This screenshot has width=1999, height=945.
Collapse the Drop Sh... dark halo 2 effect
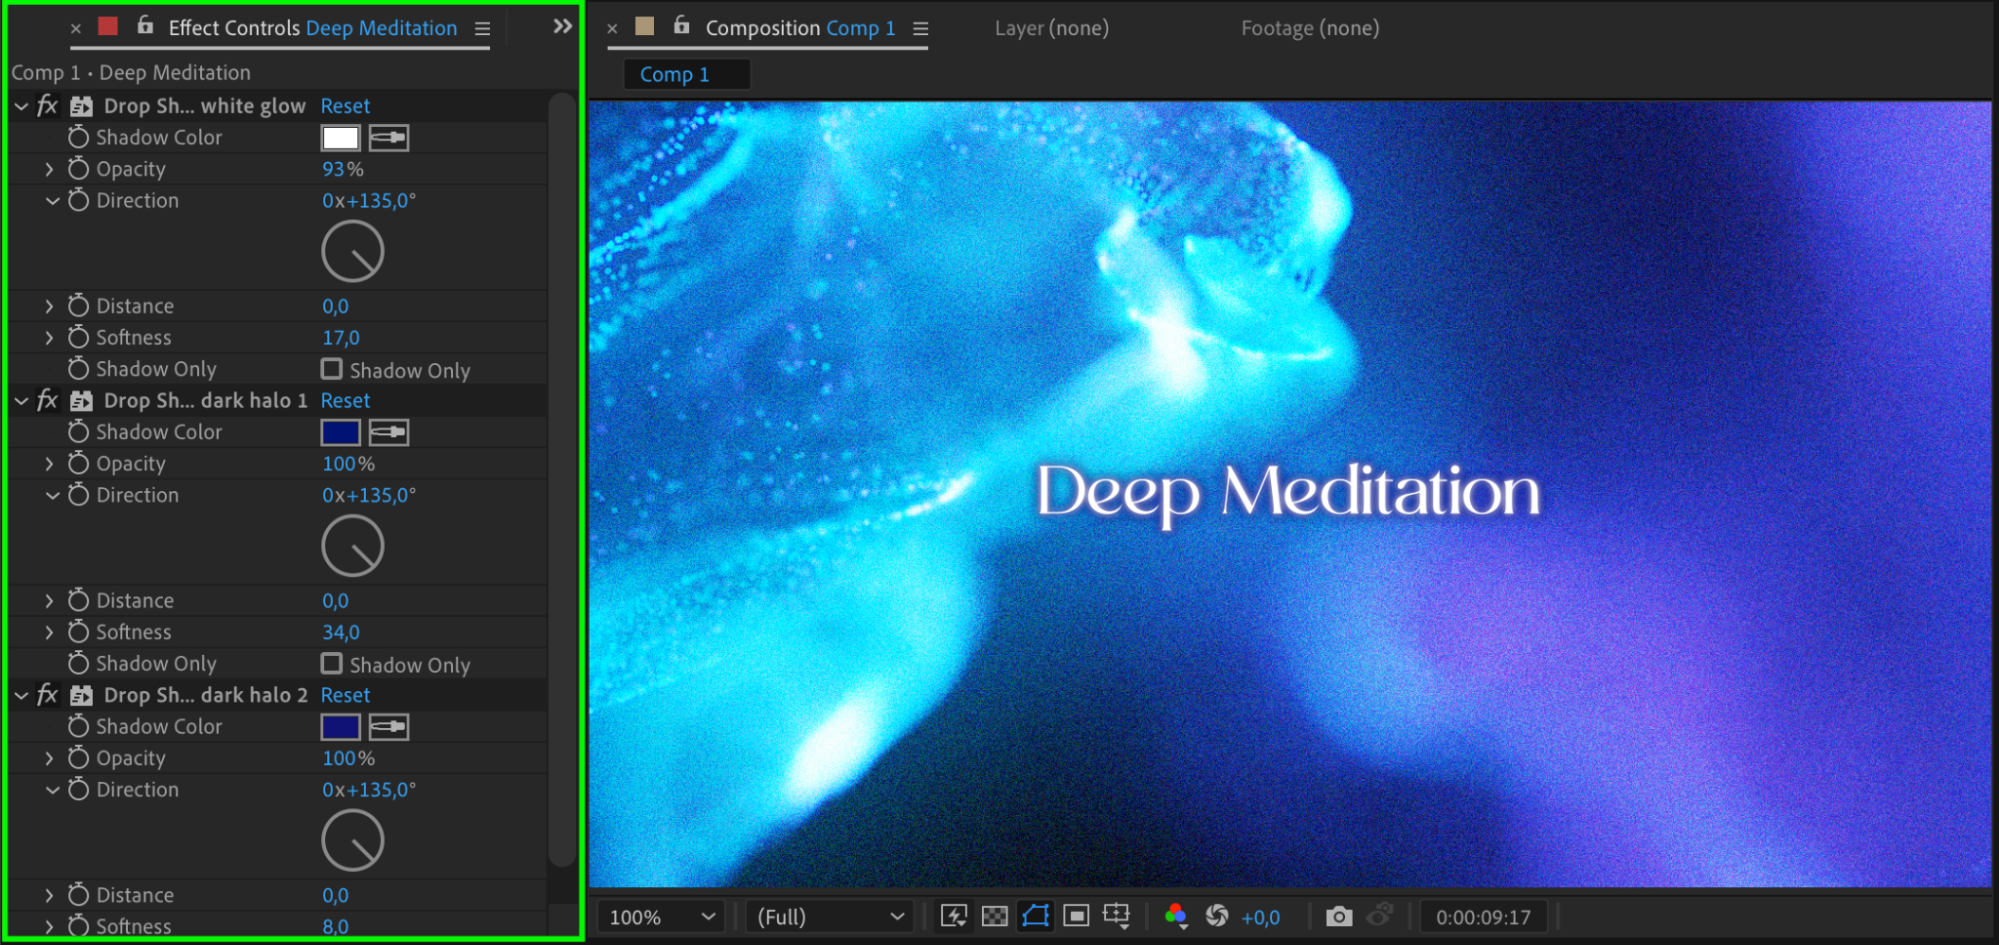(x=21, y=695)
